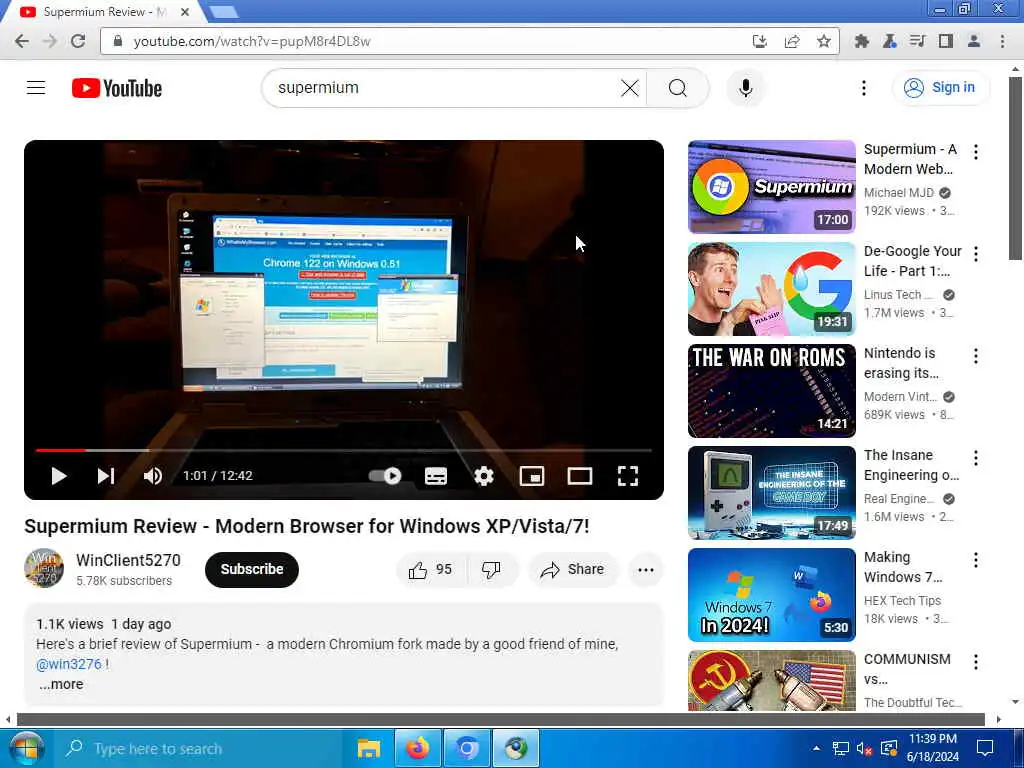Viewport: 1024px width, 768px height.
Task: Seek on the video progress bar
Action: (x=344, y=450)
